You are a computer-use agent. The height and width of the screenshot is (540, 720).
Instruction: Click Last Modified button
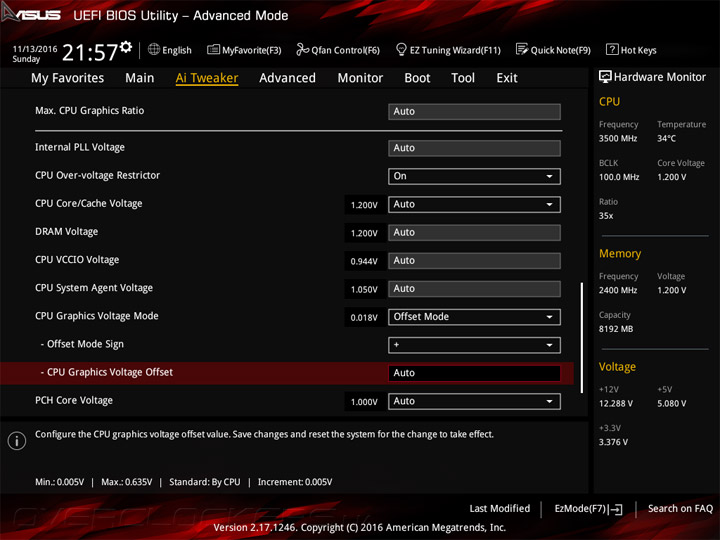[500, 508]
